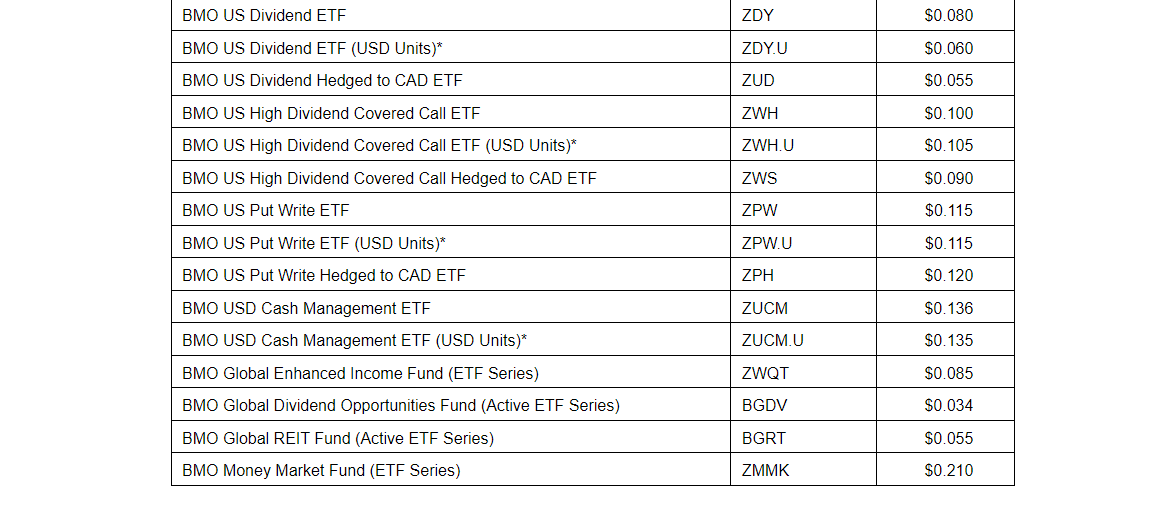Screen dimensions: 1149x519
Task: Select the $0.120 distribution amount
Action: (x=948, y=276)
